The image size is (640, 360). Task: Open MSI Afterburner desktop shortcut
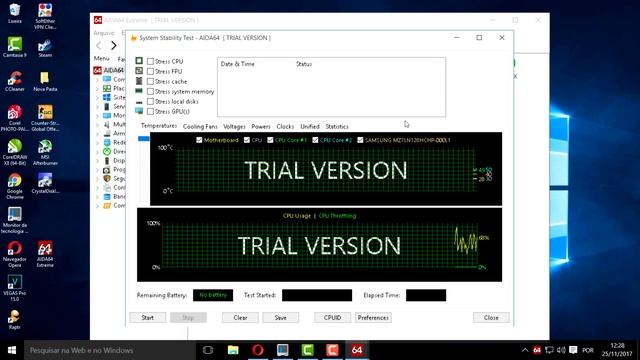(45, 152)
